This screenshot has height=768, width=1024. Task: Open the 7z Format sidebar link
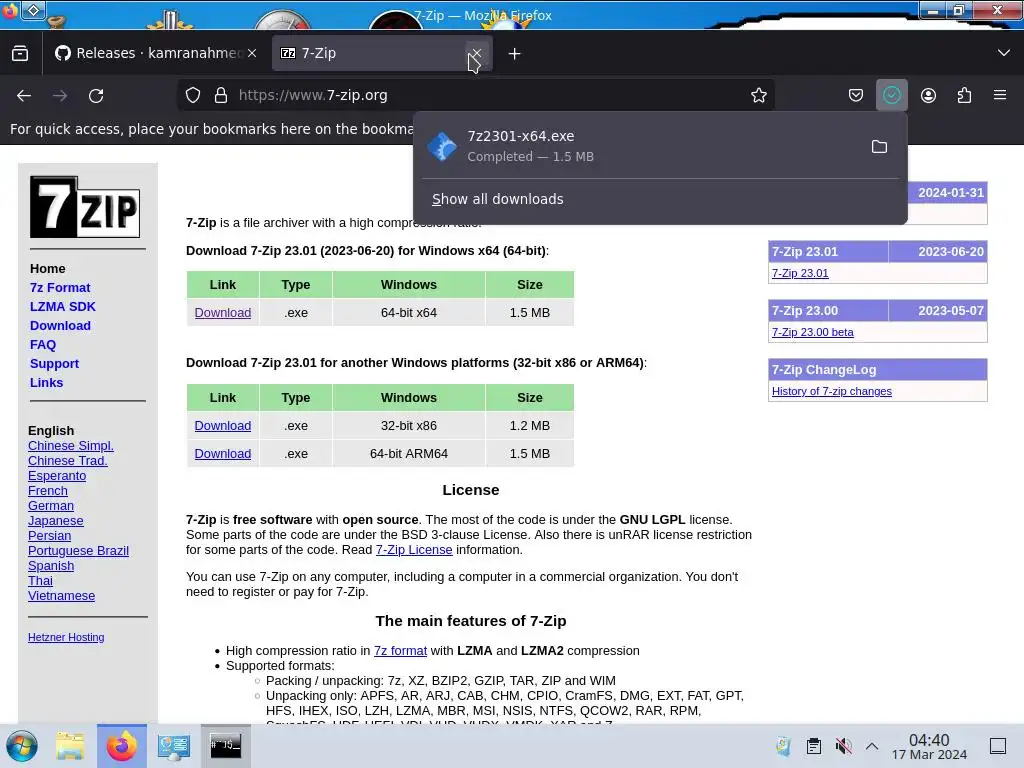60,287
